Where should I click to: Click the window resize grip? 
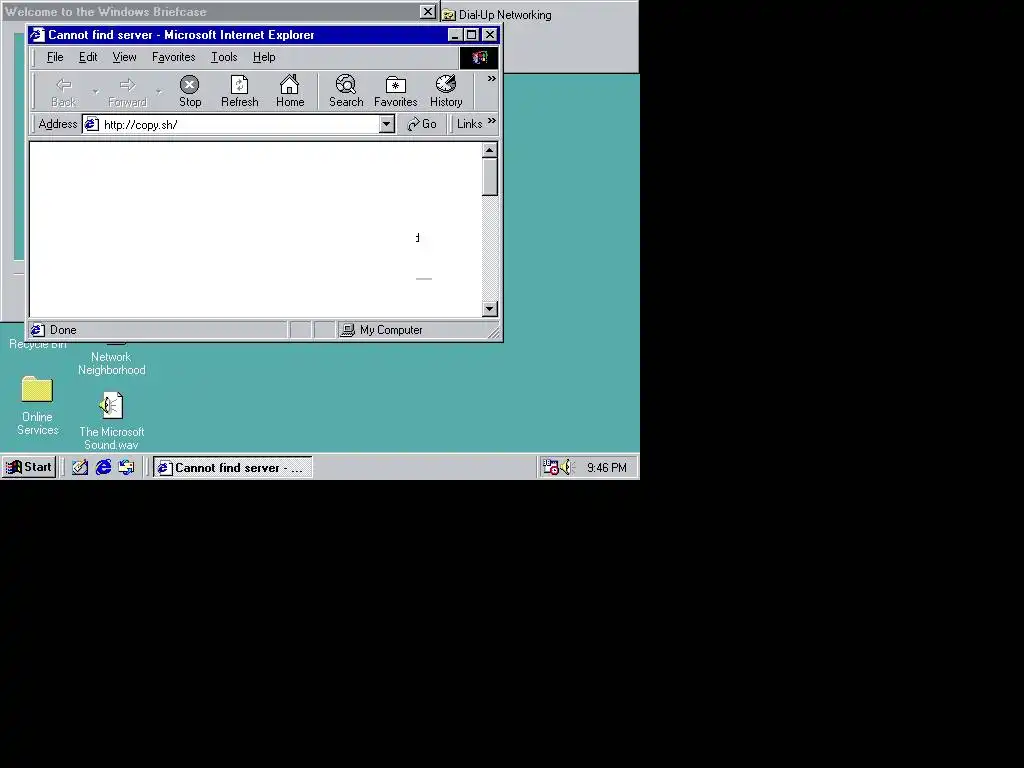(494, 332)
